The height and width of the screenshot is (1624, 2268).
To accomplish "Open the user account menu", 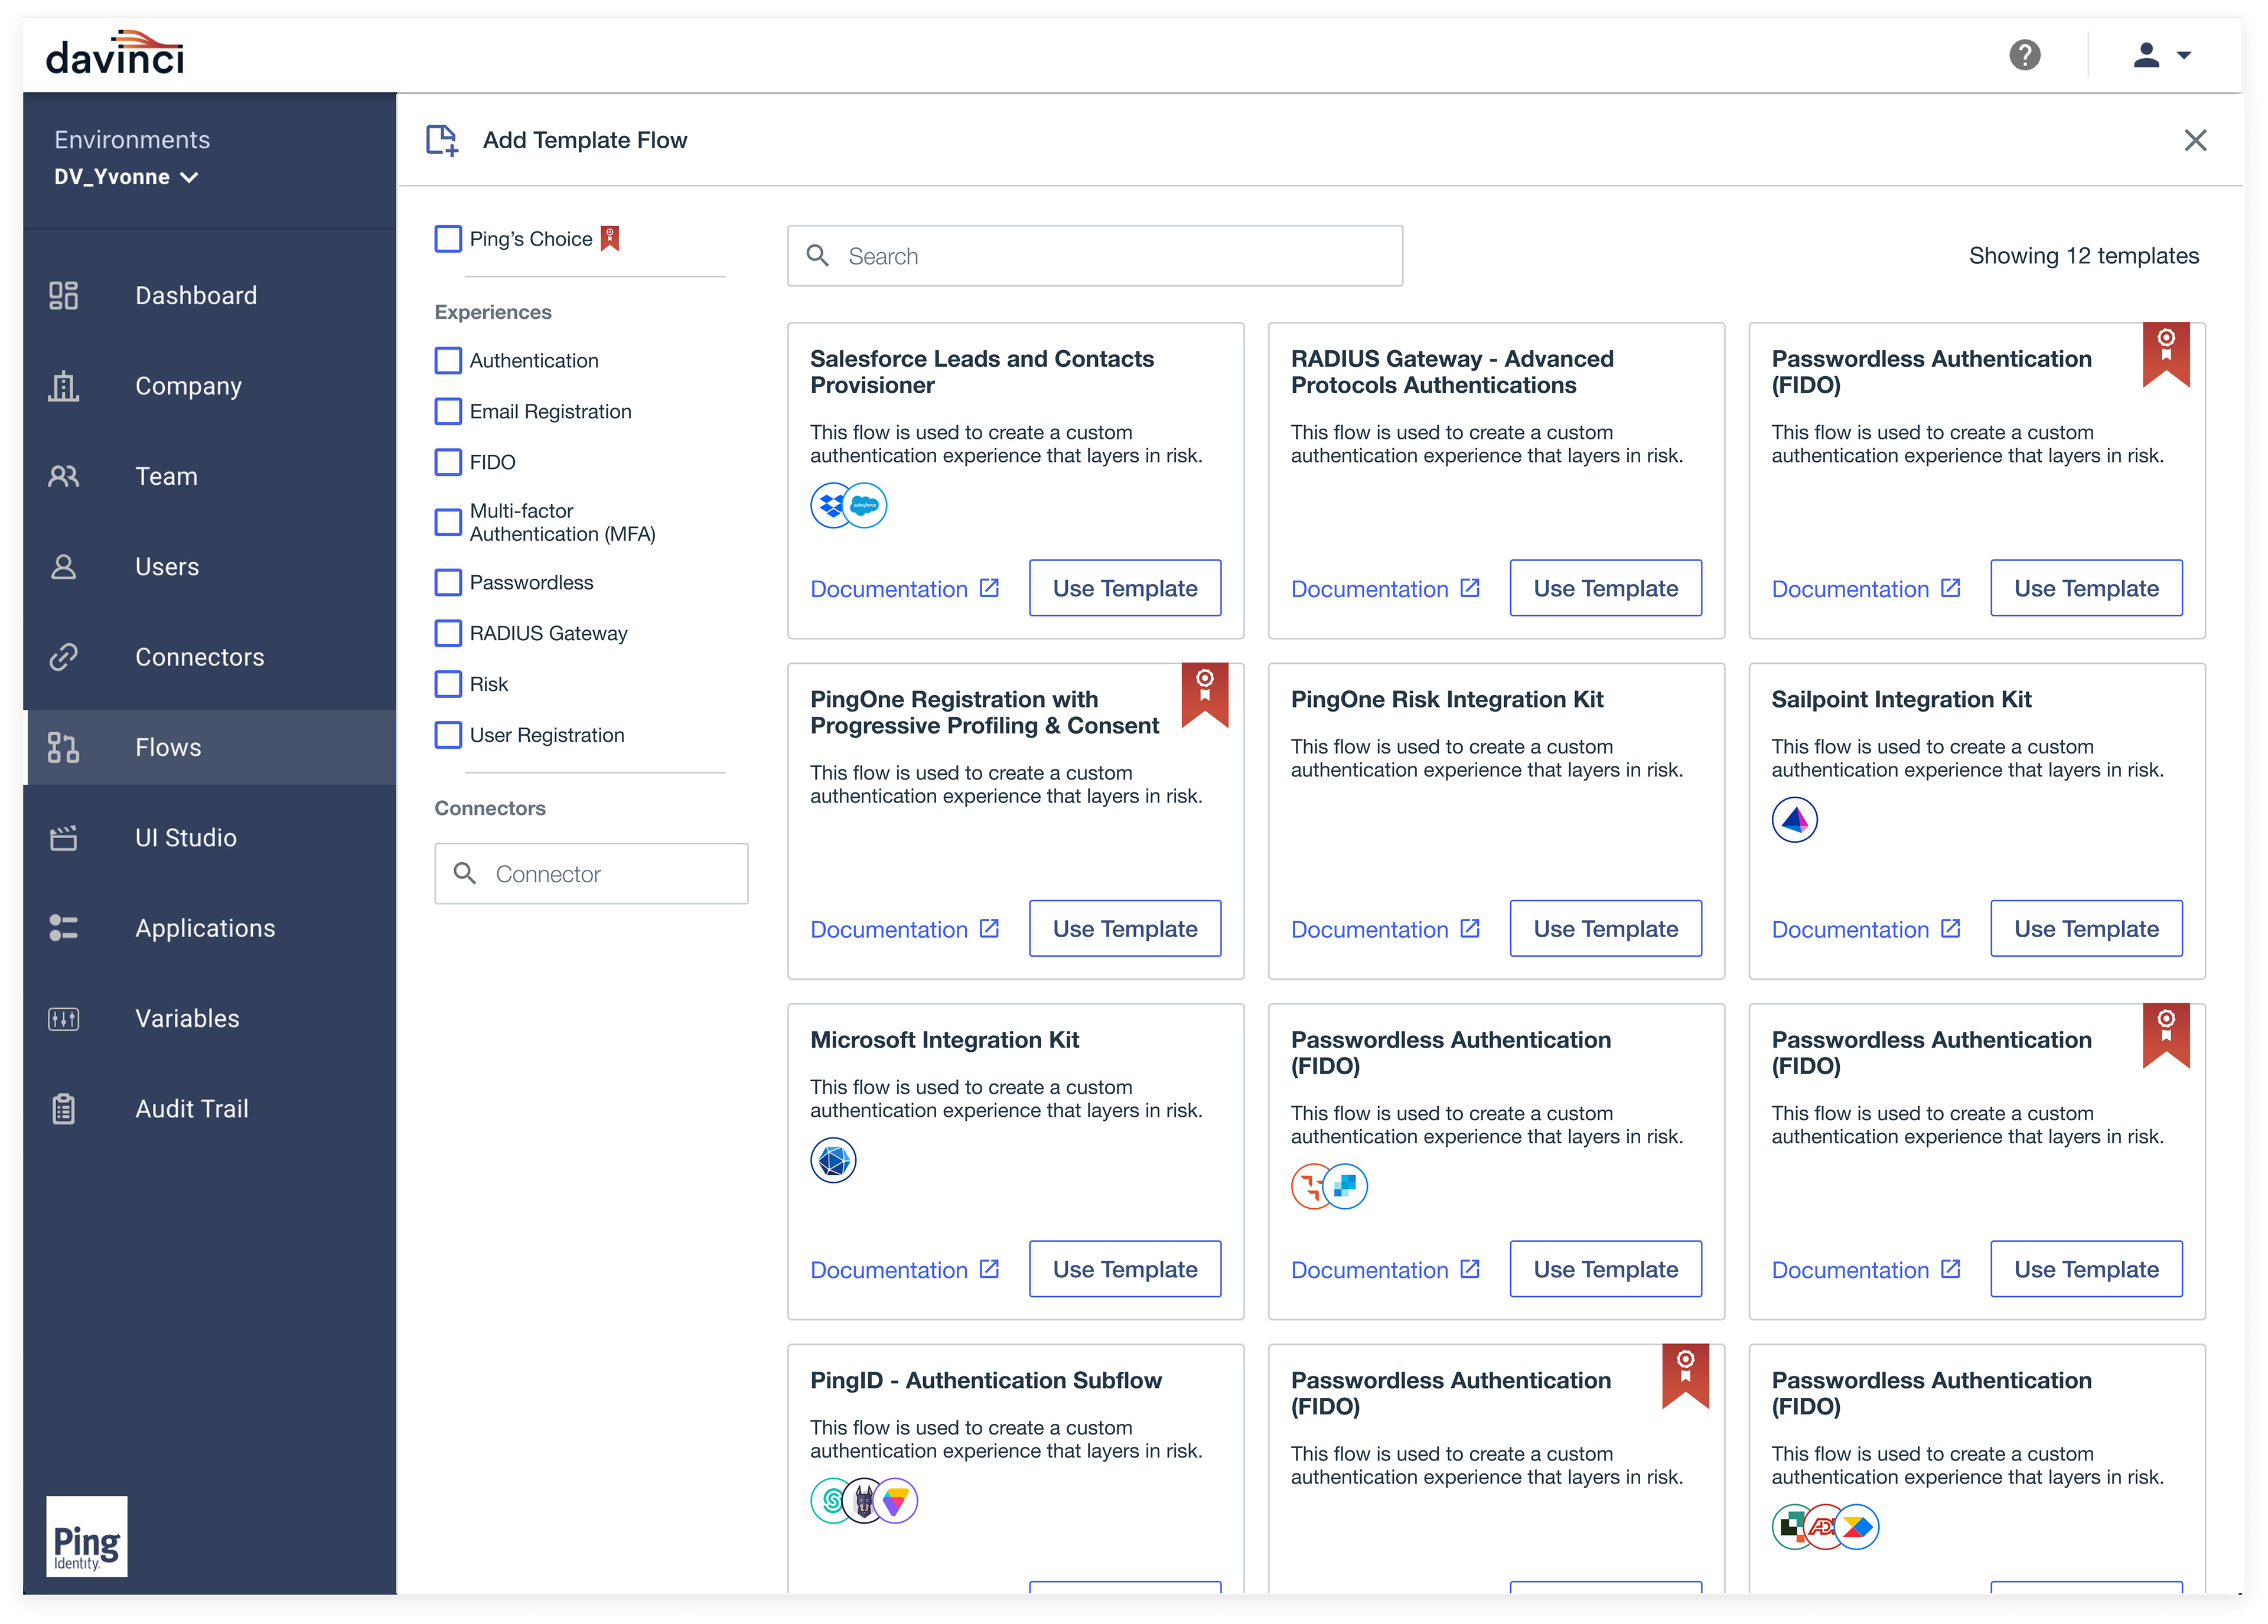I will [2161, 55].
